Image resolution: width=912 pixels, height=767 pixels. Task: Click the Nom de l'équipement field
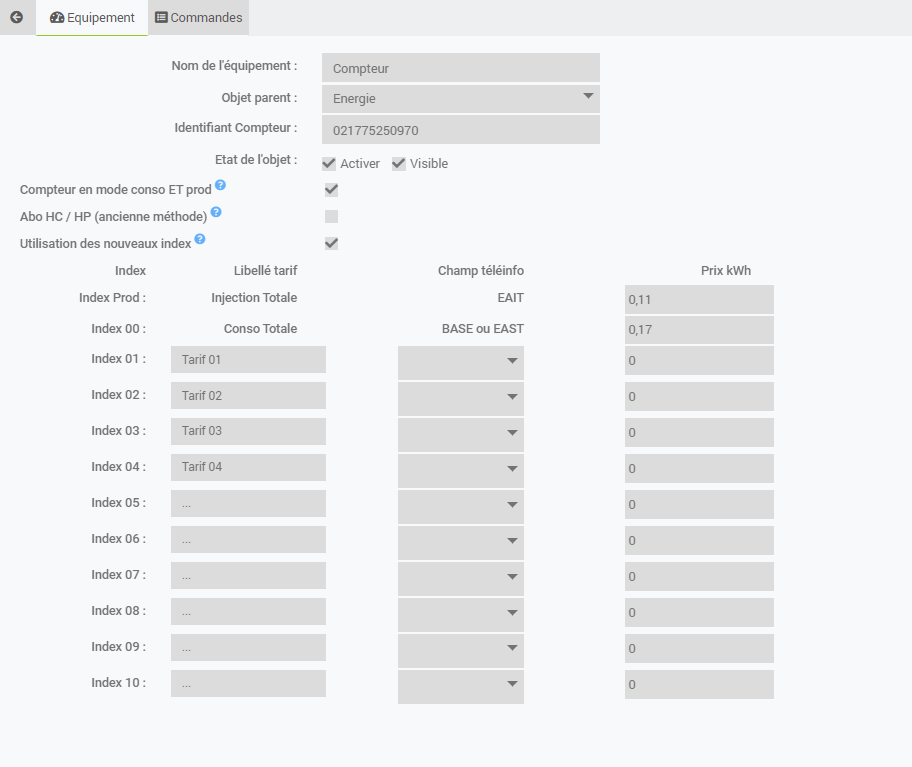[461, 68]
